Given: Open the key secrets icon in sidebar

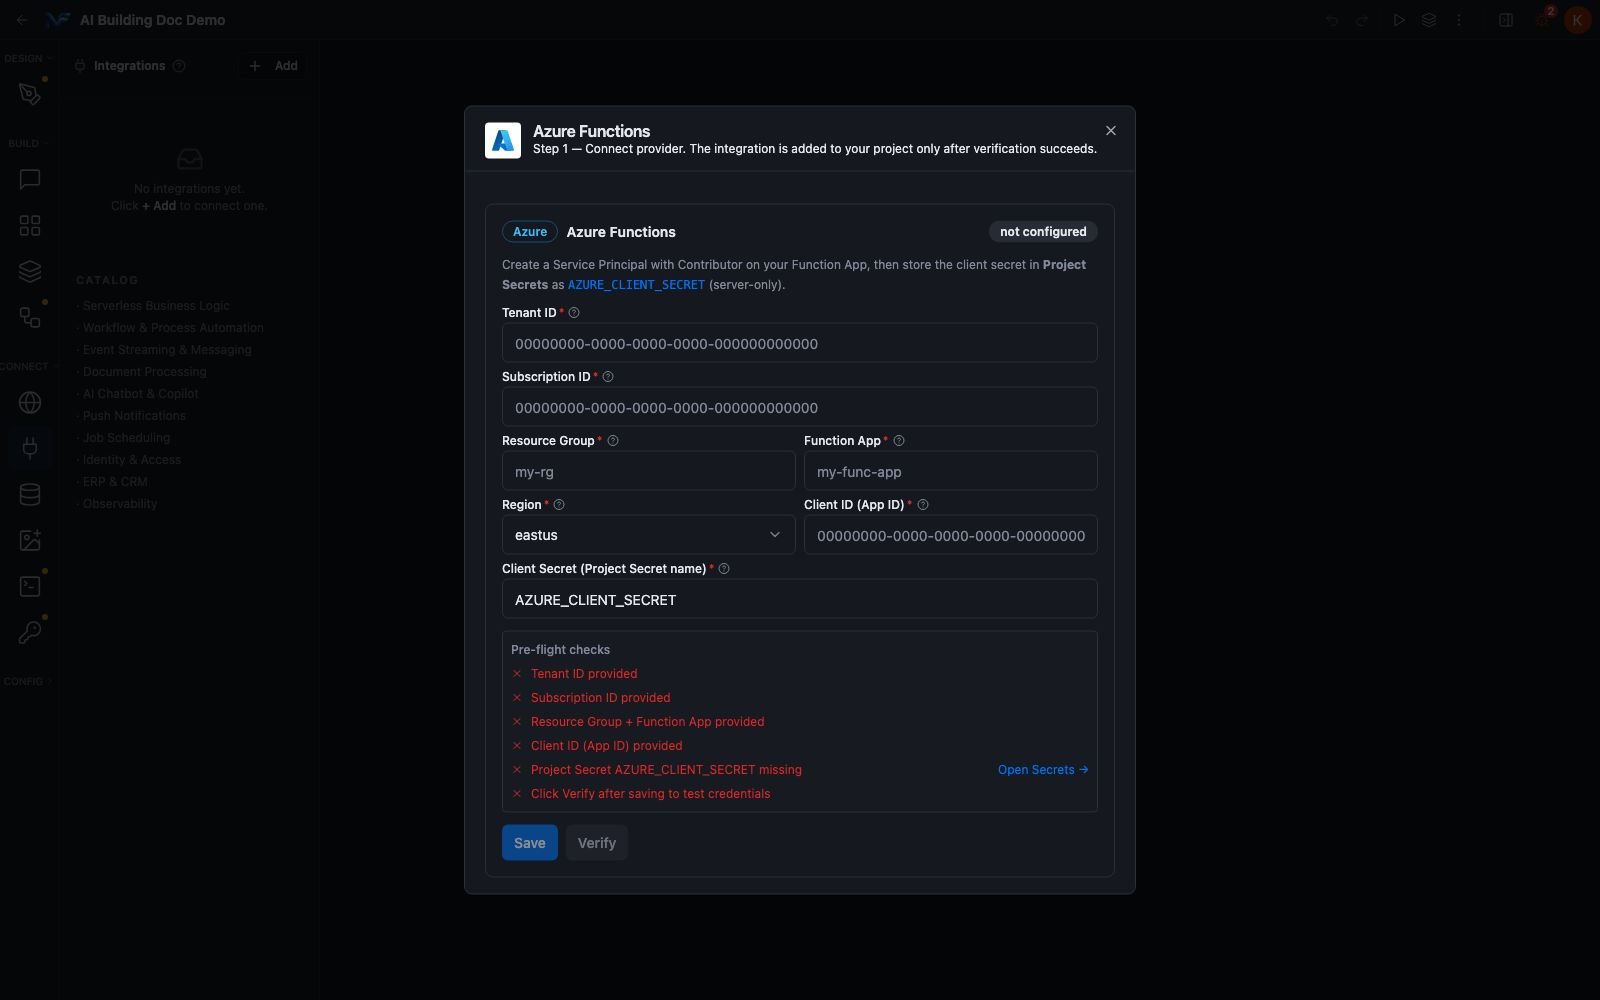Looking at the screenshot, I should click(x=30, y=632).
